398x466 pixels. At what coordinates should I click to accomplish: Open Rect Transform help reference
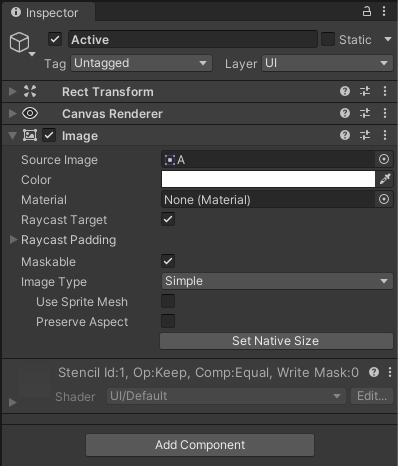[x=345, y=91]
